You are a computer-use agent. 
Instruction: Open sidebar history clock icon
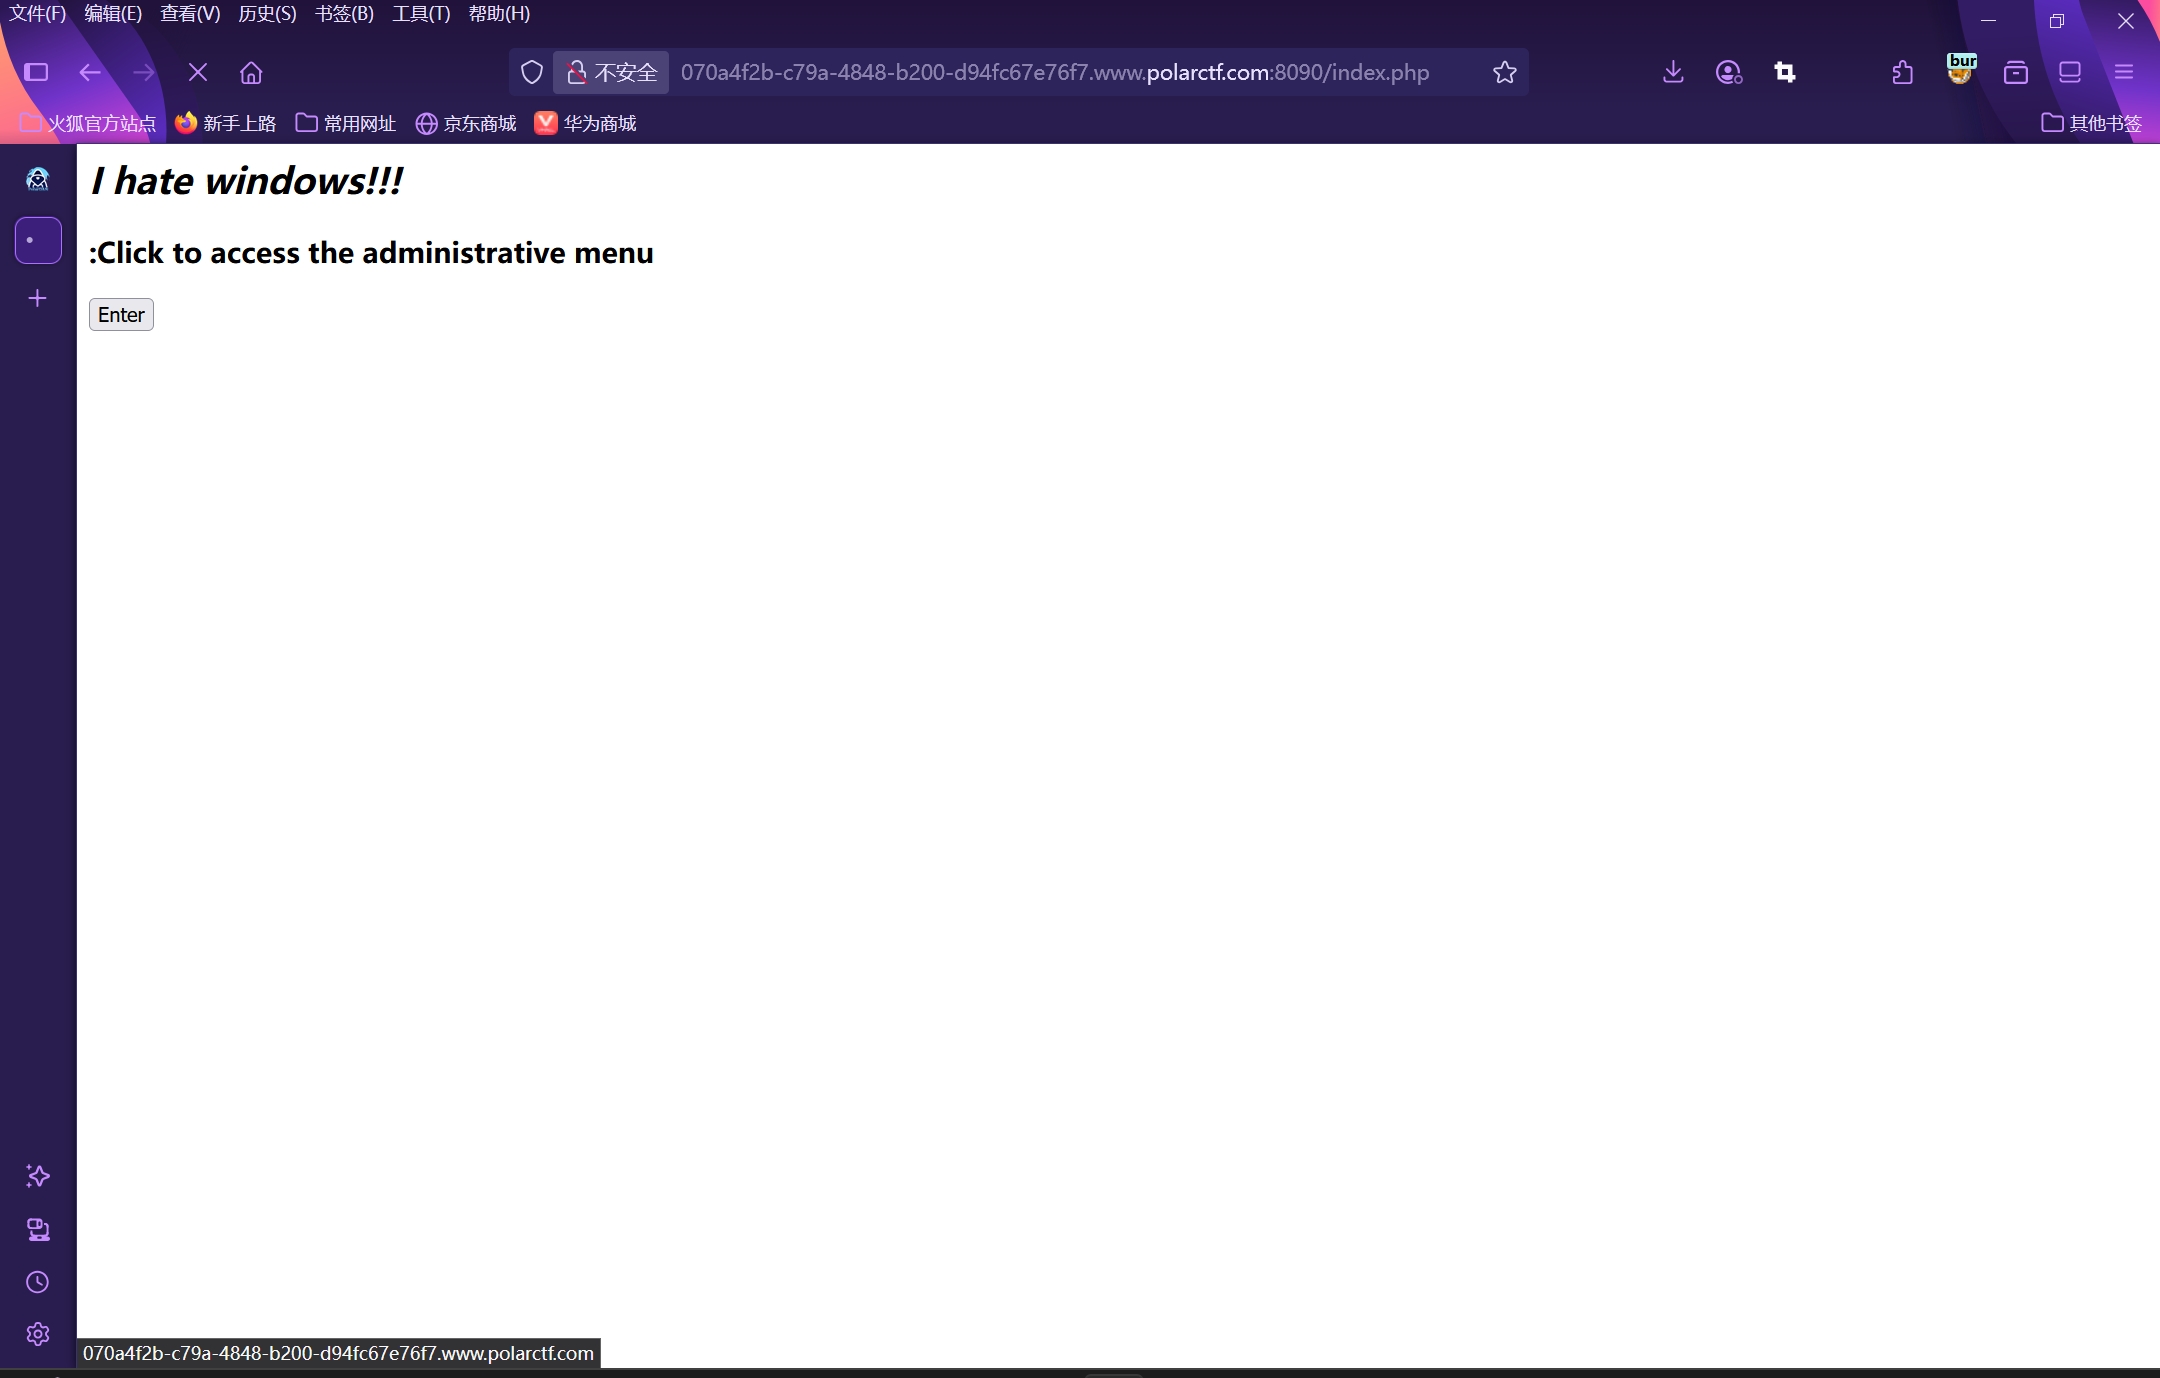(38, 1282)
